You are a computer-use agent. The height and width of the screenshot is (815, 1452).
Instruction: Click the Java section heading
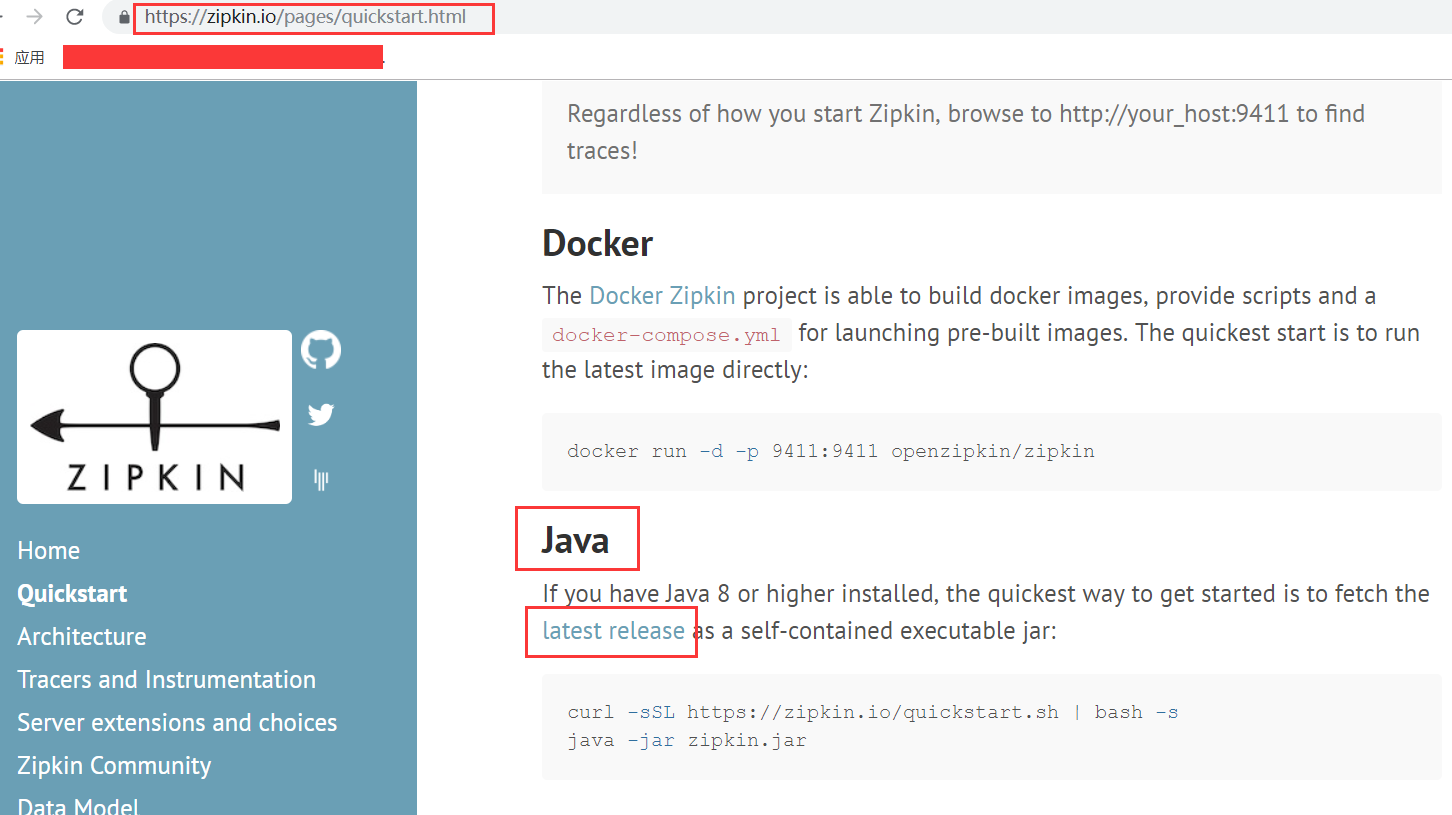575,540
